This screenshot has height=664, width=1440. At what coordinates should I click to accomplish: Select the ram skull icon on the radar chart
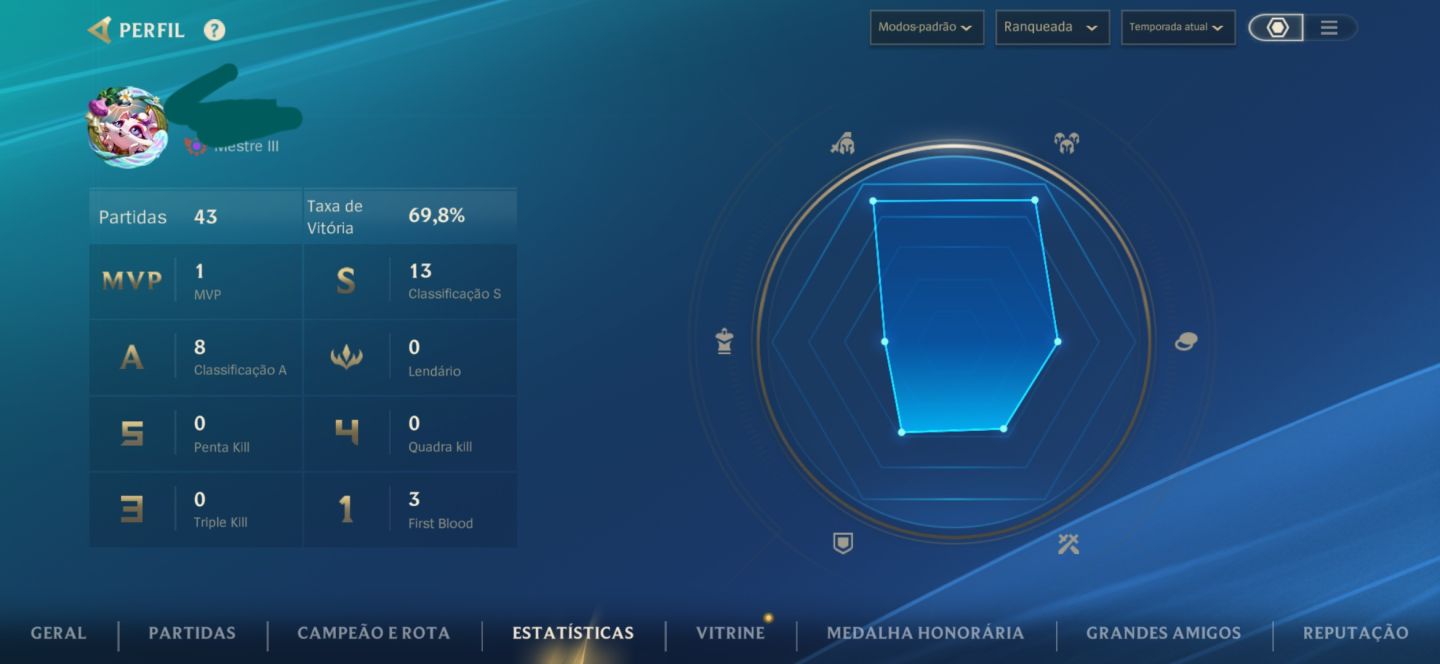(1067, 143)
